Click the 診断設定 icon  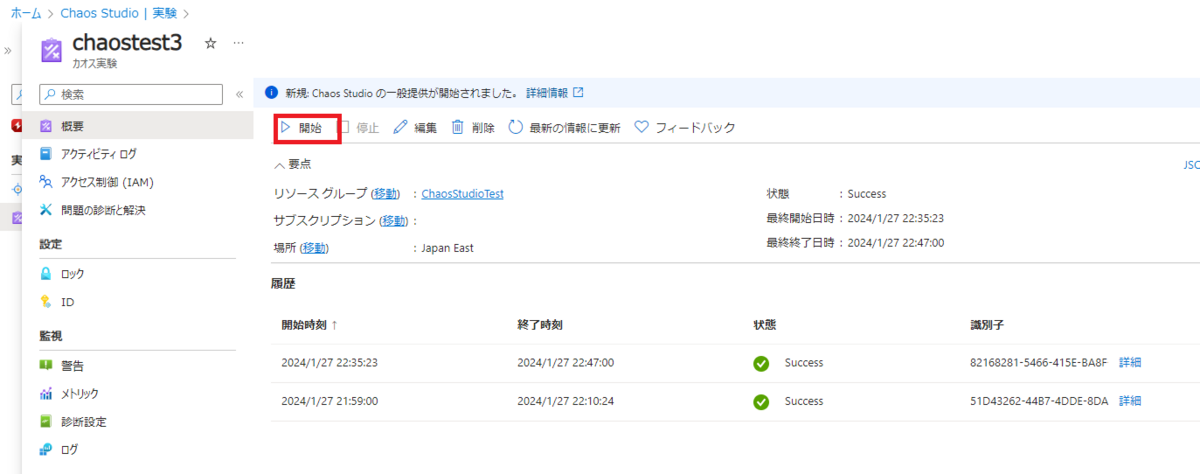[x=46, y=422]
